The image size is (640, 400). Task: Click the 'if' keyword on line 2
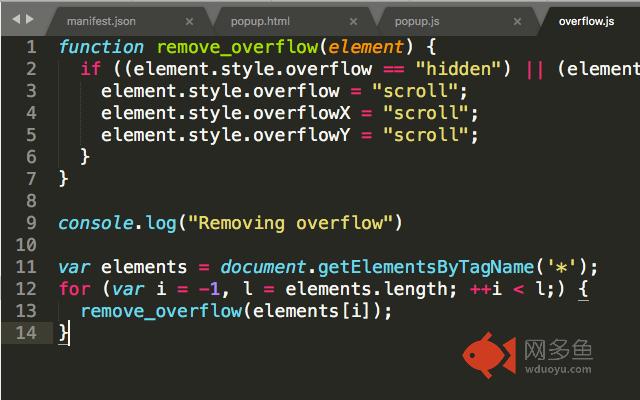pos(91,69)
